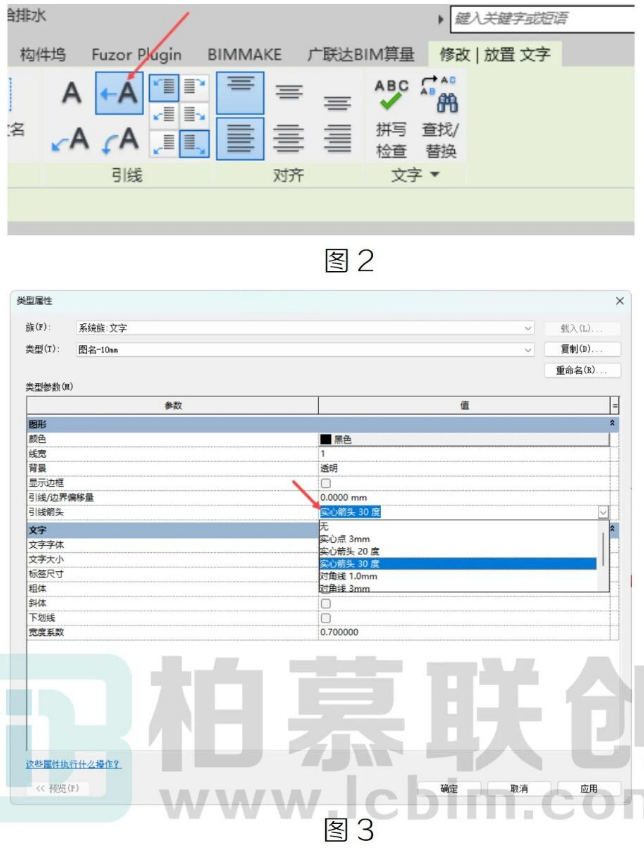Screen dimensions: 644x848
Task: Open 这些属性执行什么操作? help link
Action: coord(74,764)
